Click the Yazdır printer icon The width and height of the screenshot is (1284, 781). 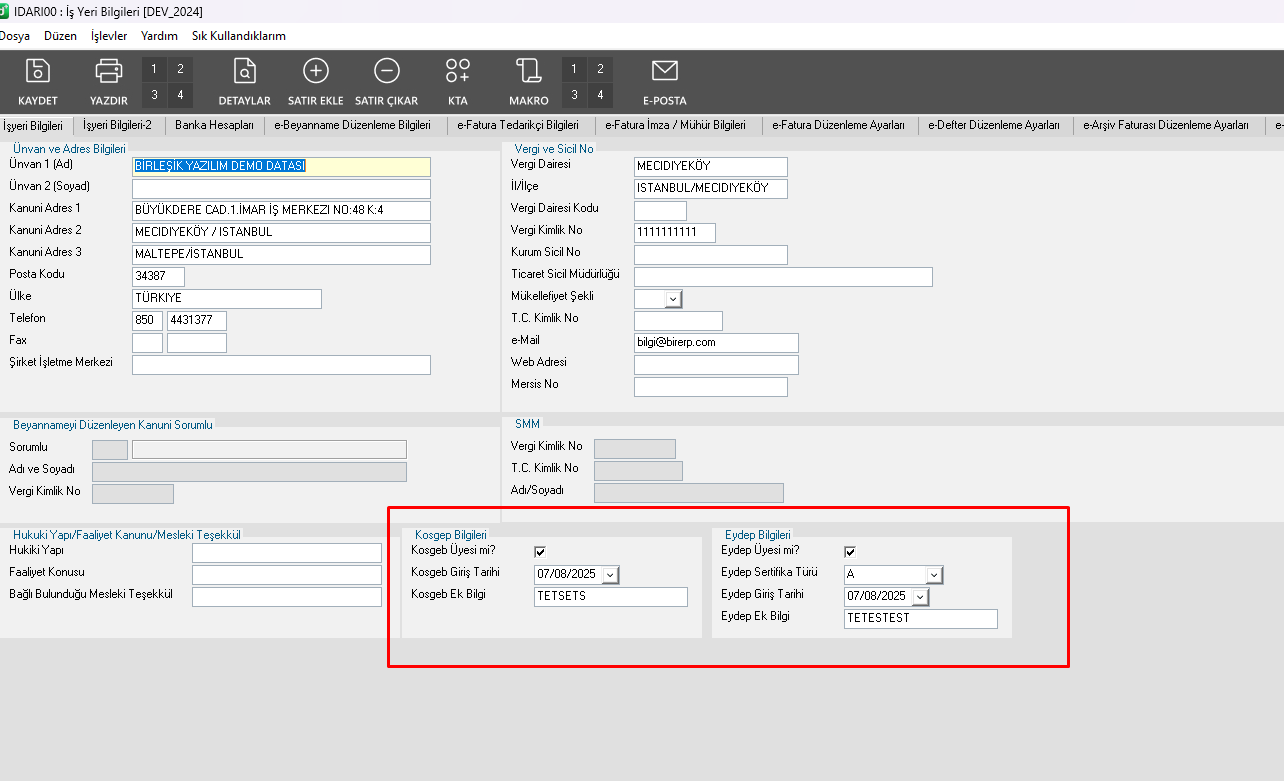[109, 73]
